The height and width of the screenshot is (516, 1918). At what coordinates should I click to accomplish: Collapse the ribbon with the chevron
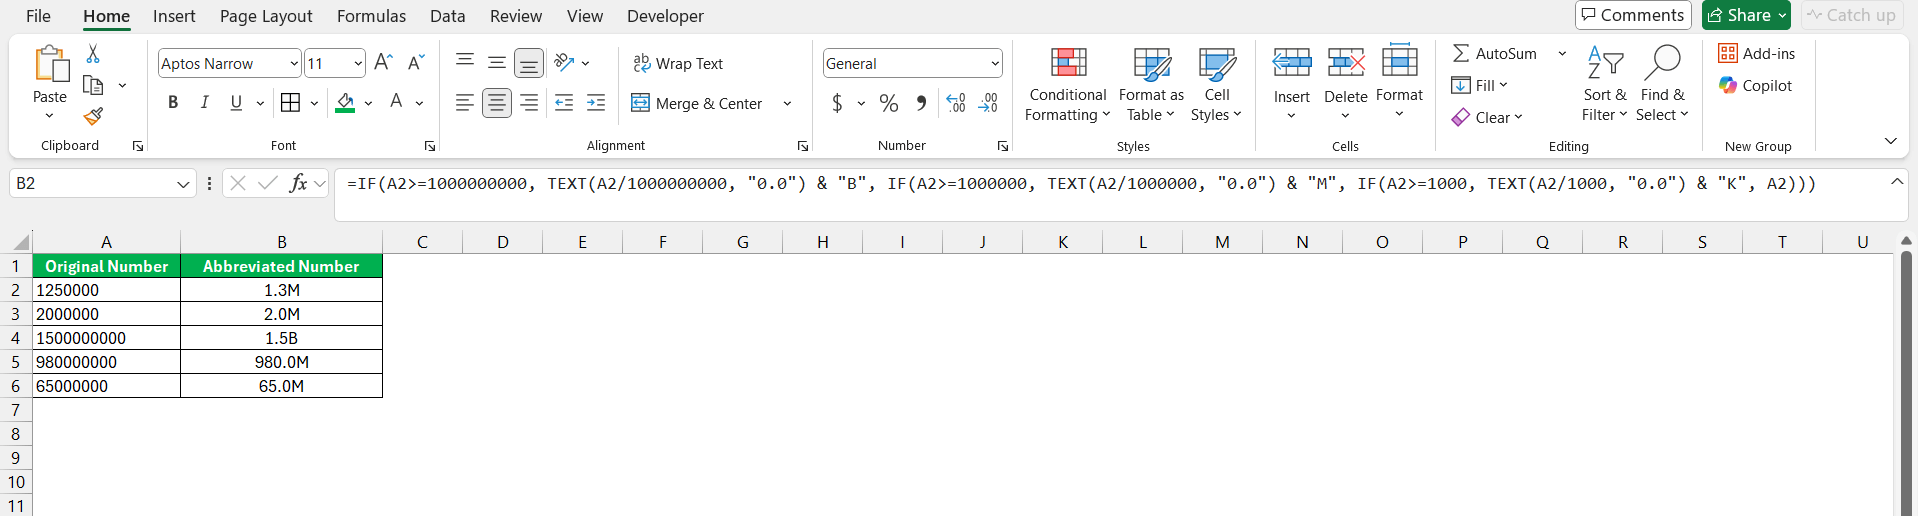point(1890,141)
